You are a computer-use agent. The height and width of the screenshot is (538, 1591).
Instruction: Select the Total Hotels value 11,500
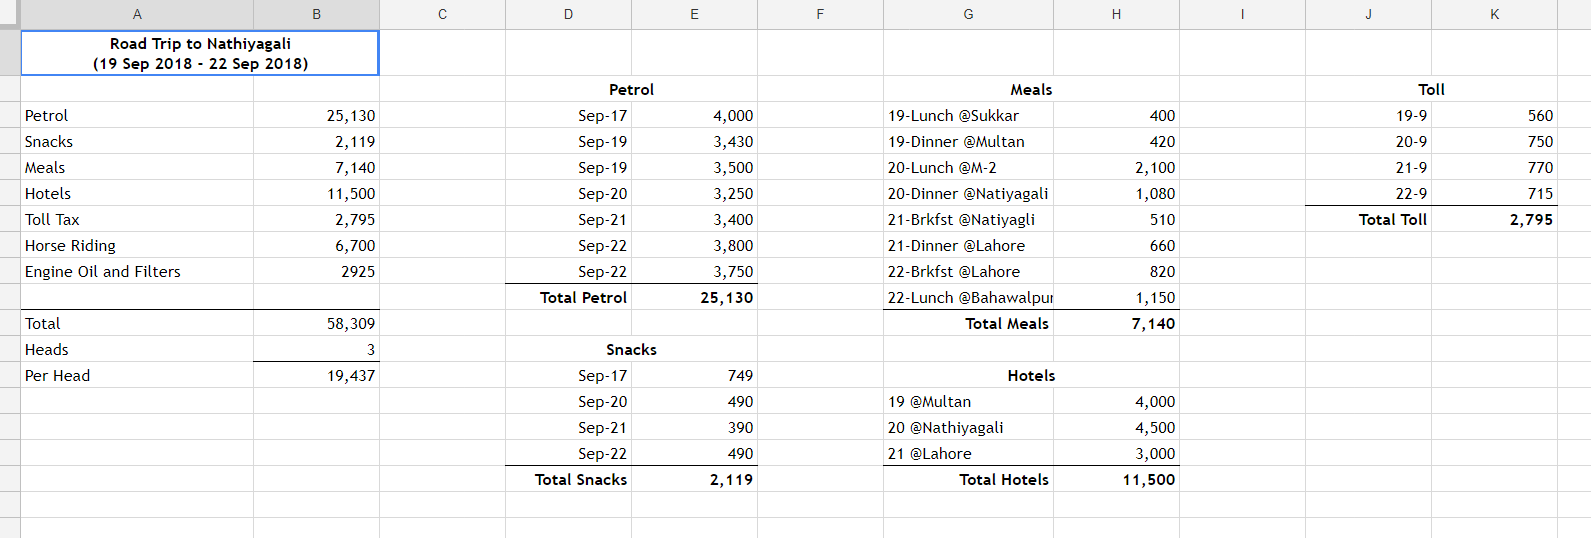click(x=1117, y=479)
